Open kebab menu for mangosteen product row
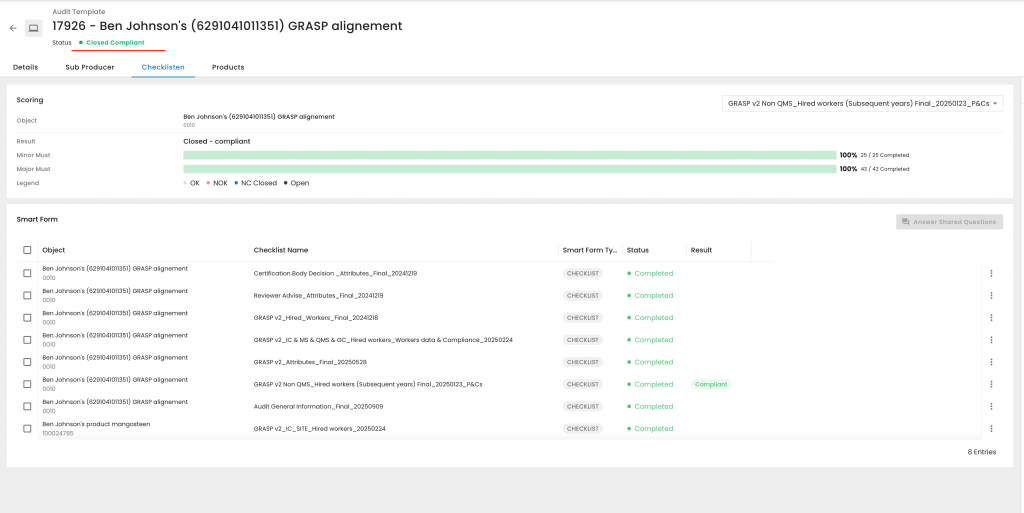The height and width of the screenshot is (513, 1024). click(x=991, y=428)
